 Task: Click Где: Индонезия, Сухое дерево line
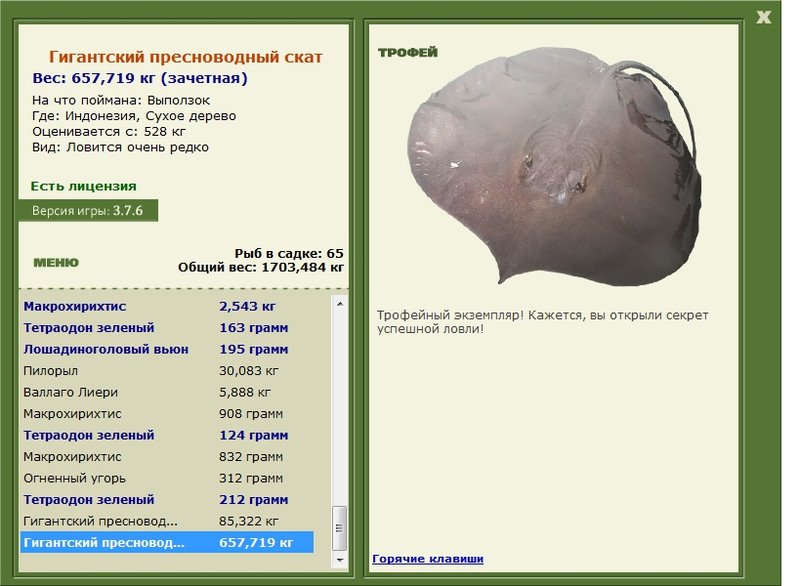pyautogui.click(x=134, y=116)
